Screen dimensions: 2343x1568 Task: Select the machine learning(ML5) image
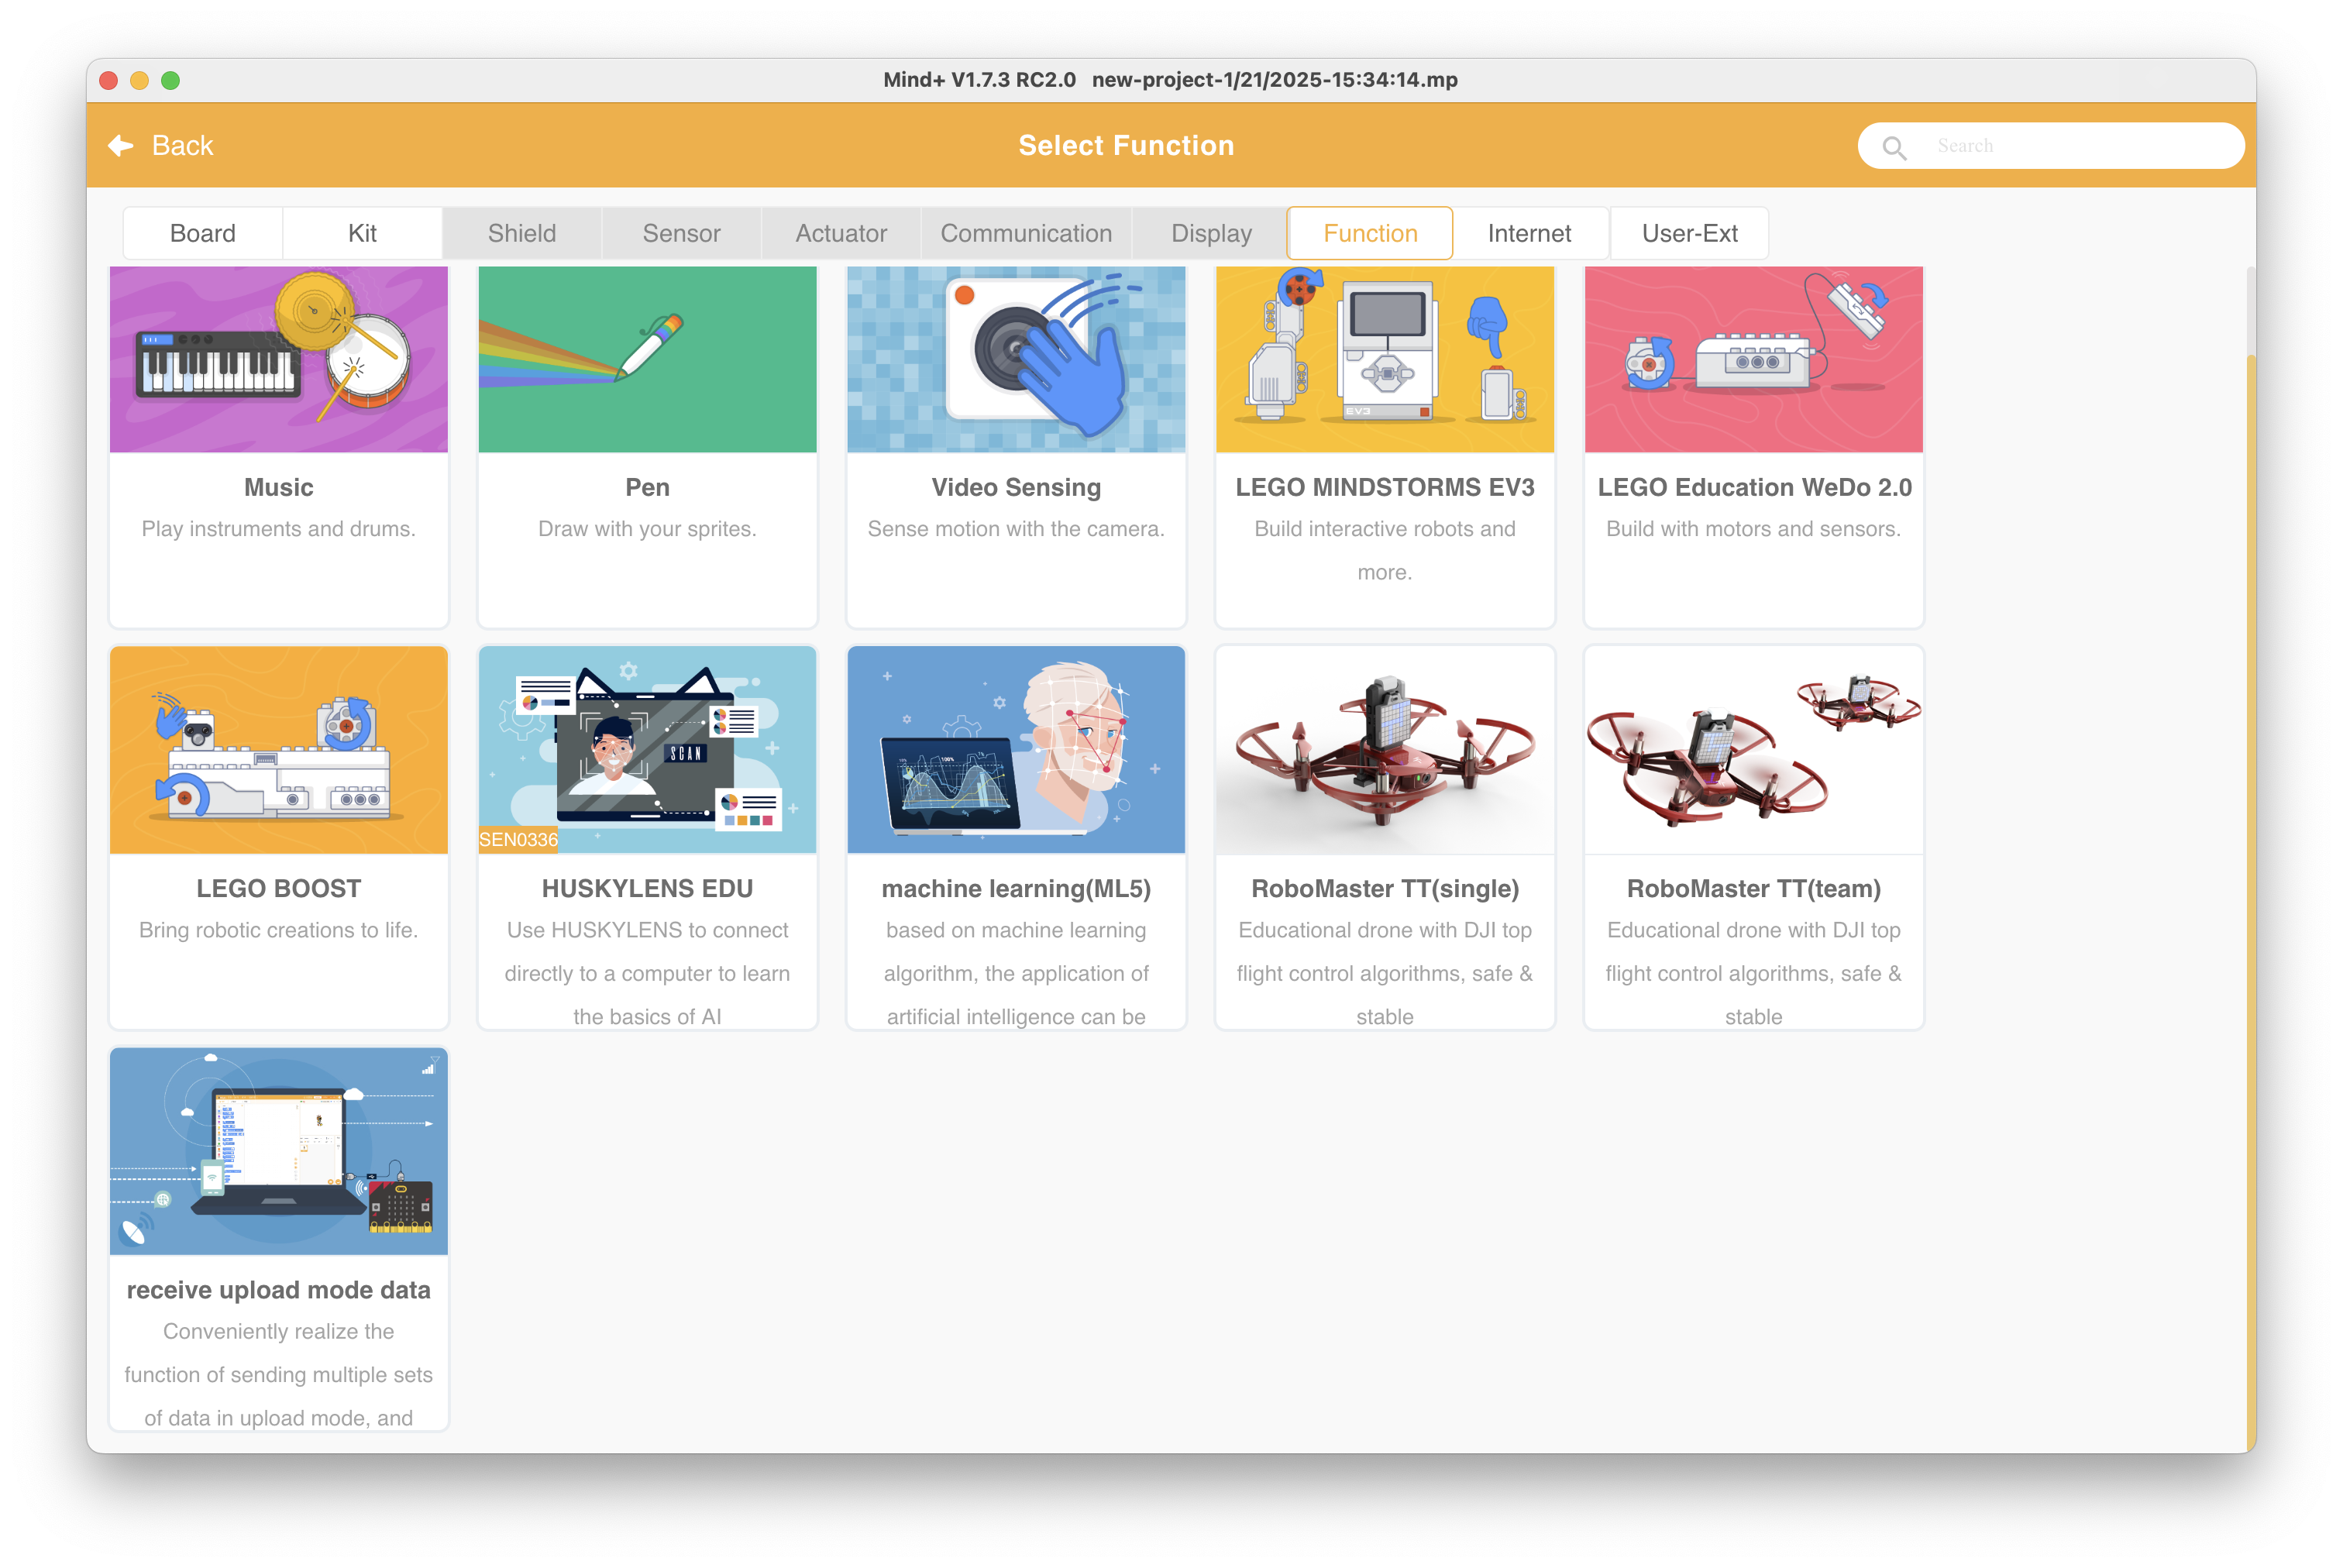(x=1016, y=749)
